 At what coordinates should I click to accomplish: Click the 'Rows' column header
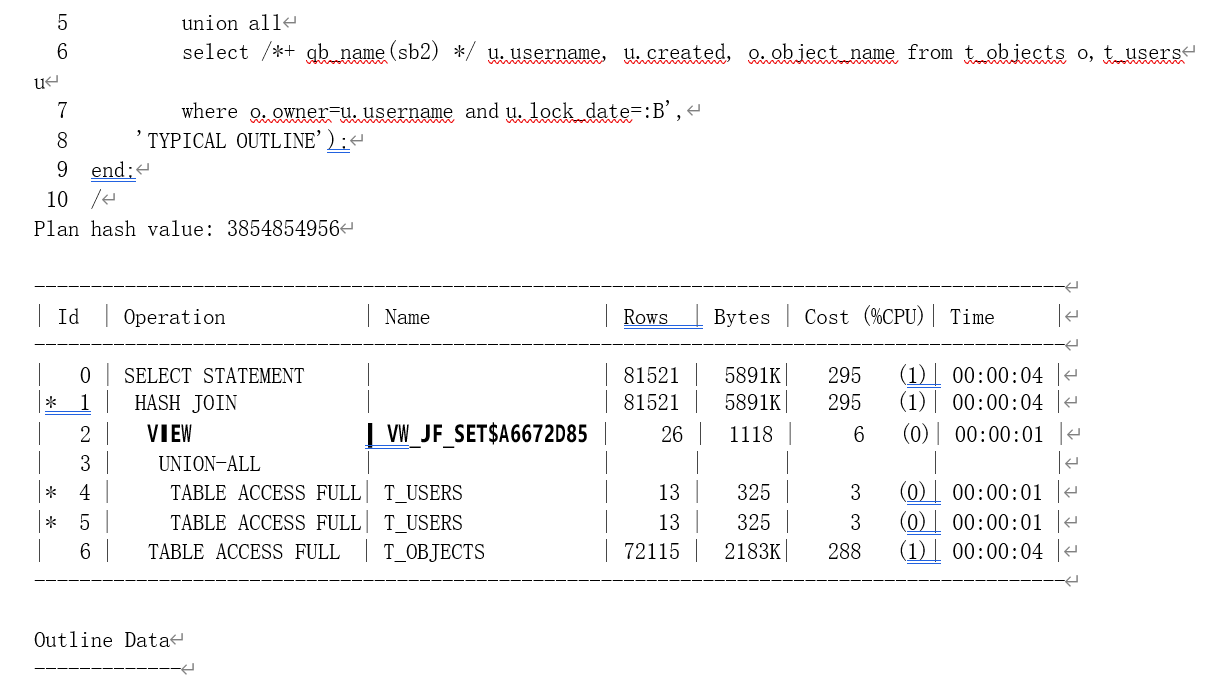[x=646, y=317]
